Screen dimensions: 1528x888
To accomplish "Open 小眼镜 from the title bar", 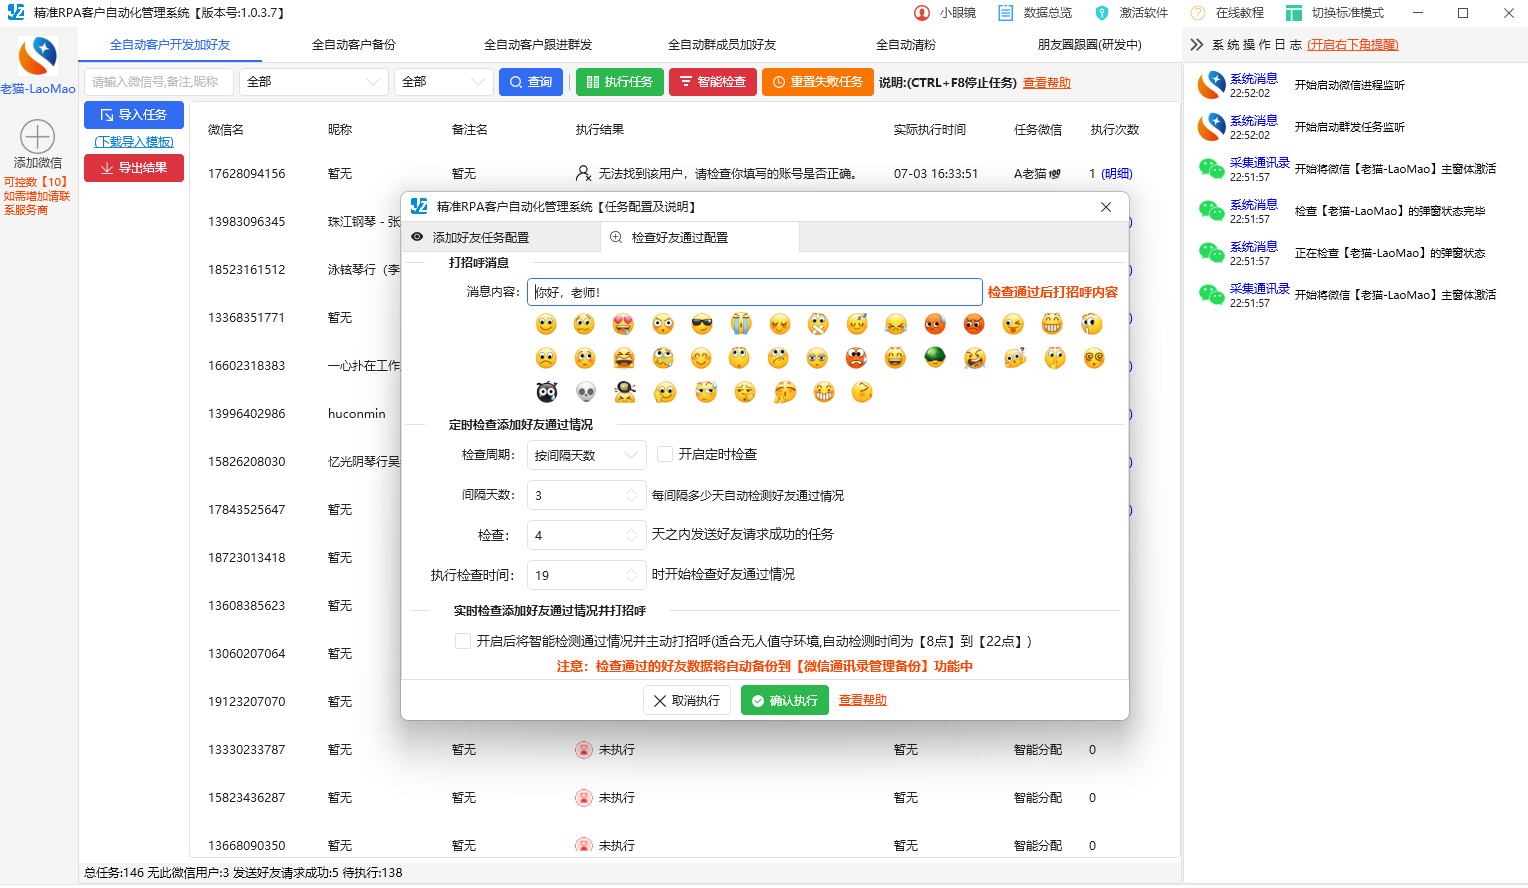I will [945, 13].
